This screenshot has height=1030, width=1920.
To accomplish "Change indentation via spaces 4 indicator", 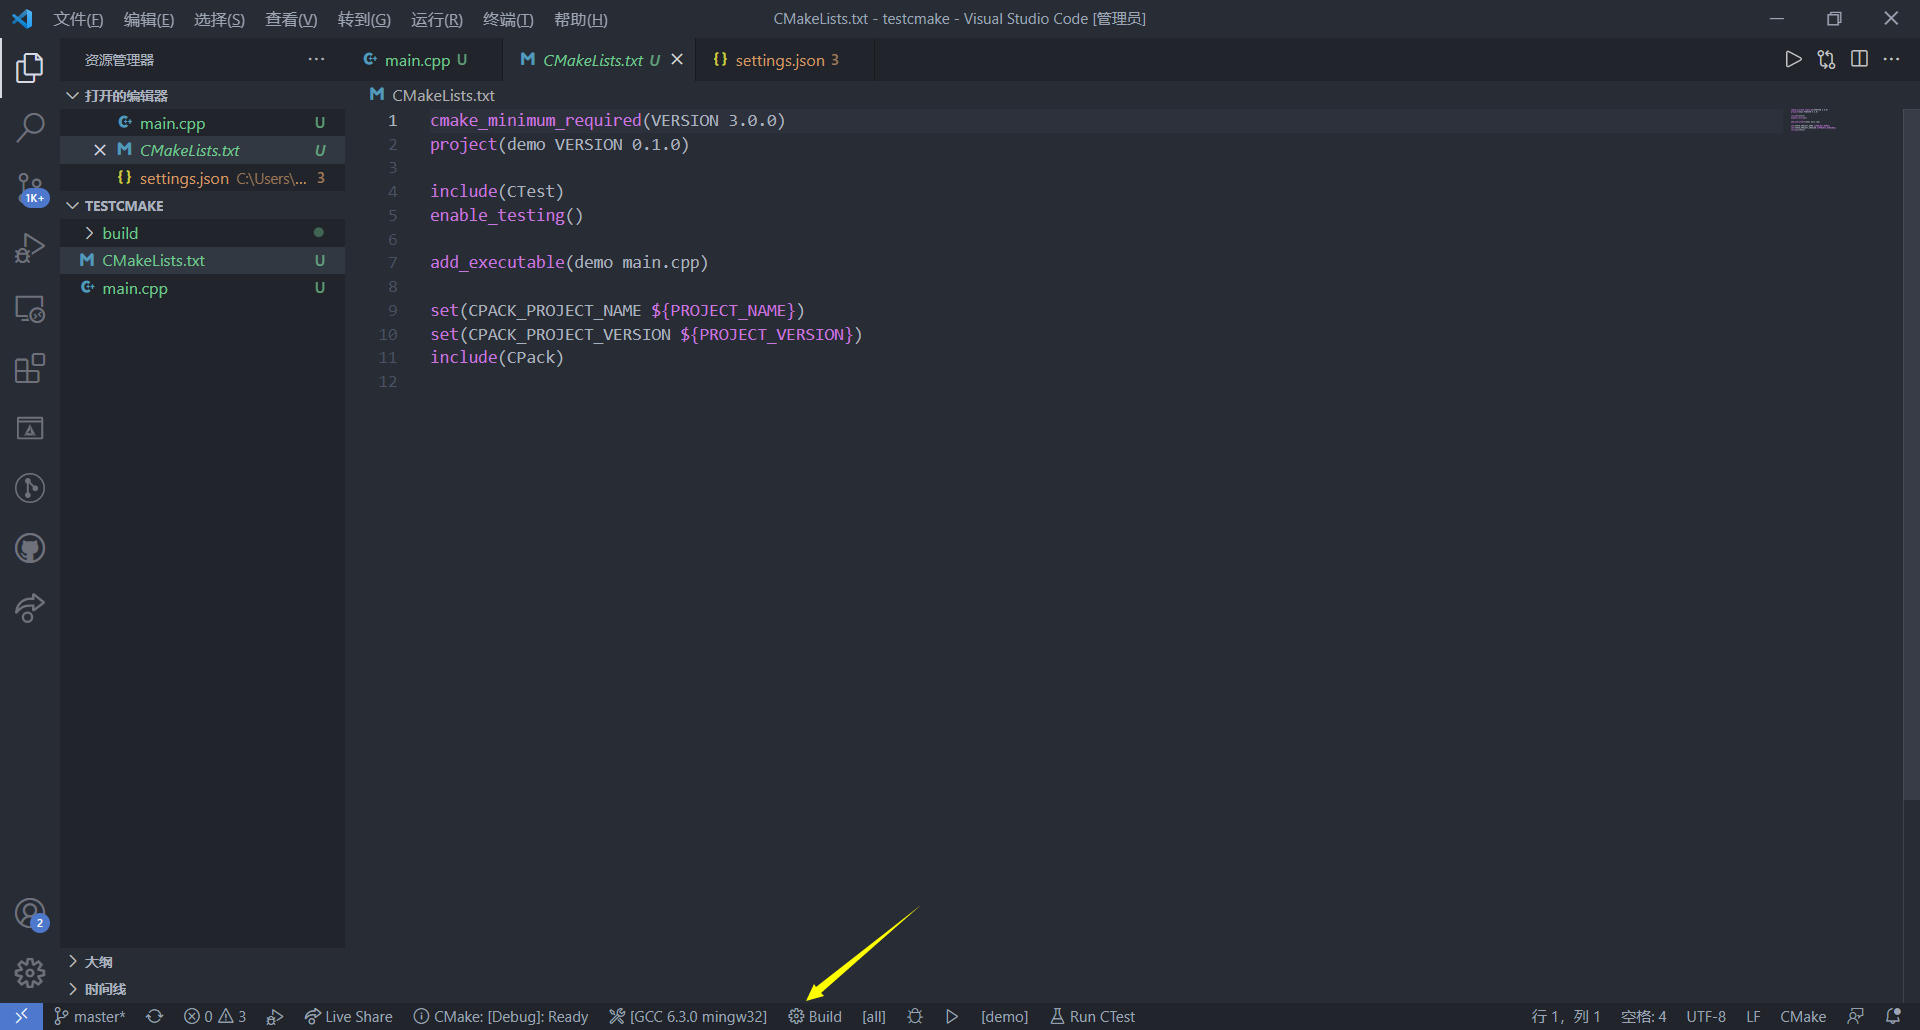I will click(x=1643, y=1016).
